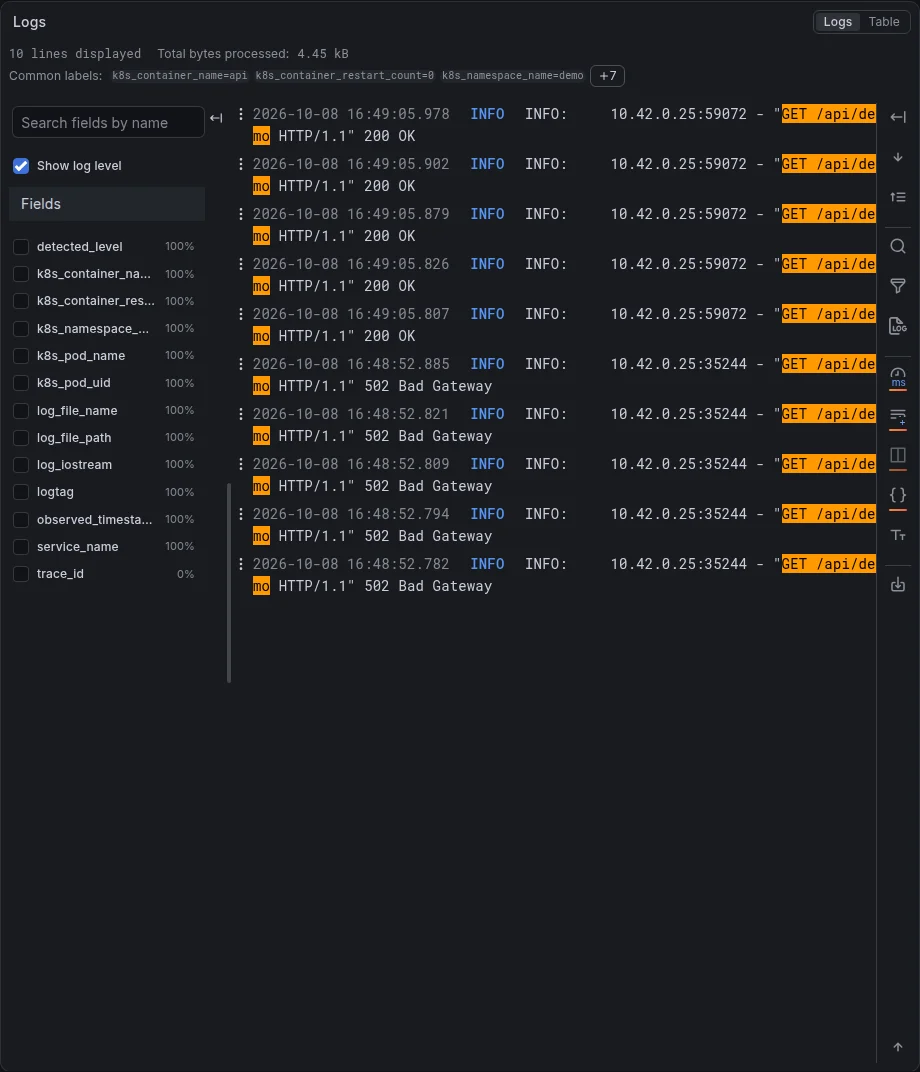Check the k8s_pod_uid field checkbox
The image size is (920, 1072).
pyautogui.click(x=21, y=383)
